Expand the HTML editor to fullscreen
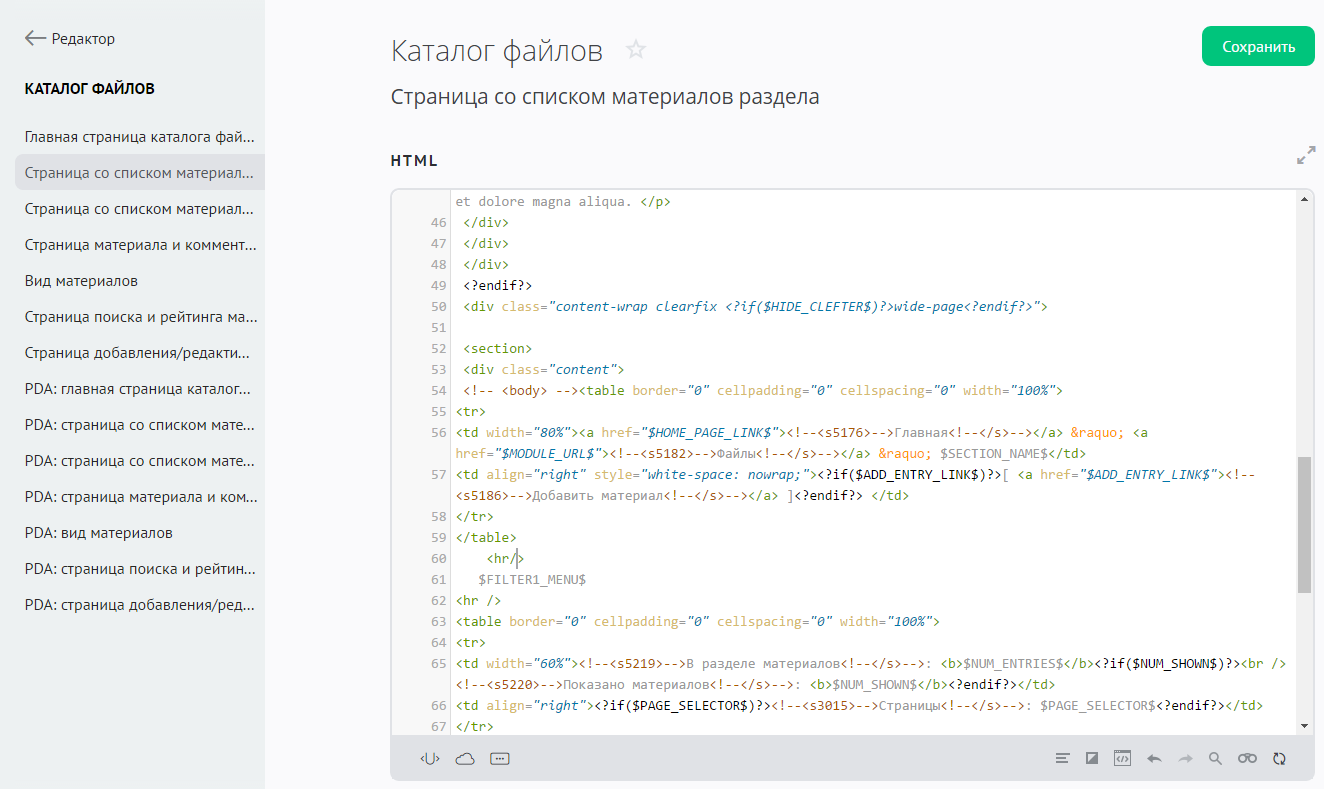Screen dimensions: 1324x789 [1305, 156]
